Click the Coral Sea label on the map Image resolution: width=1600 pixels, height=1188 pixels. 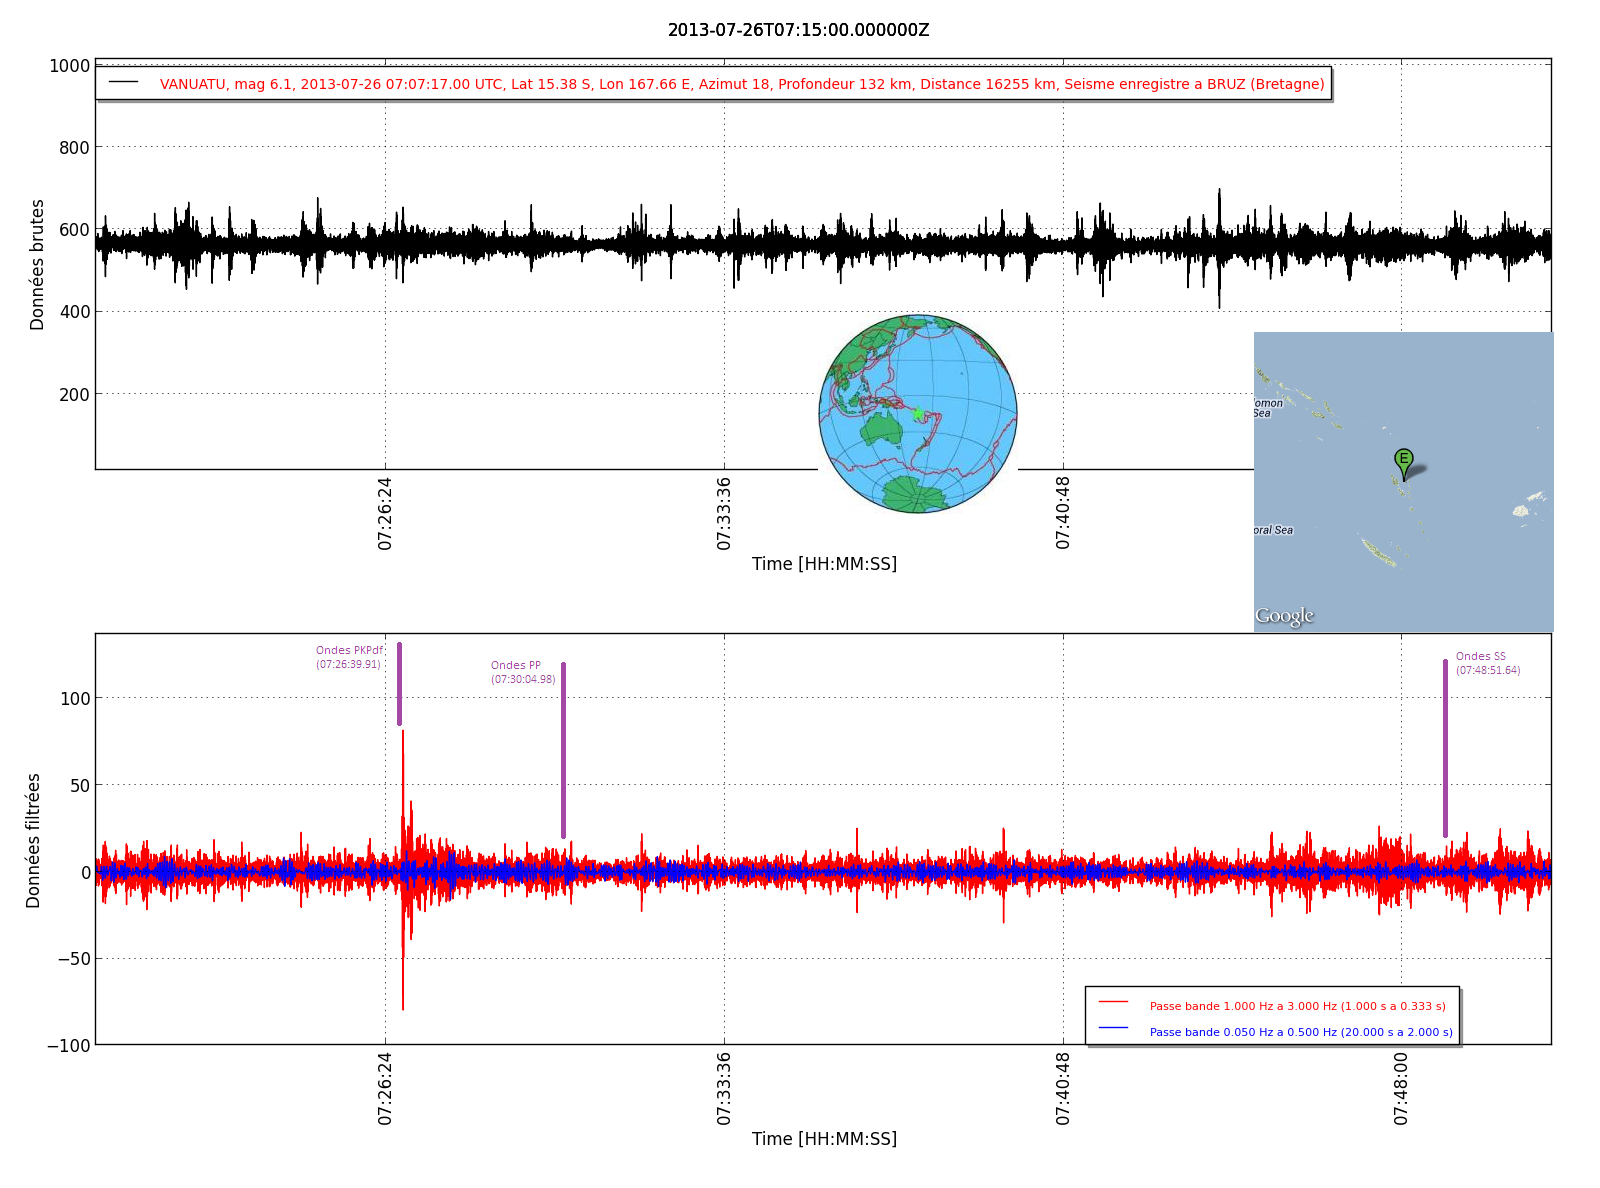click(1273, 530)
